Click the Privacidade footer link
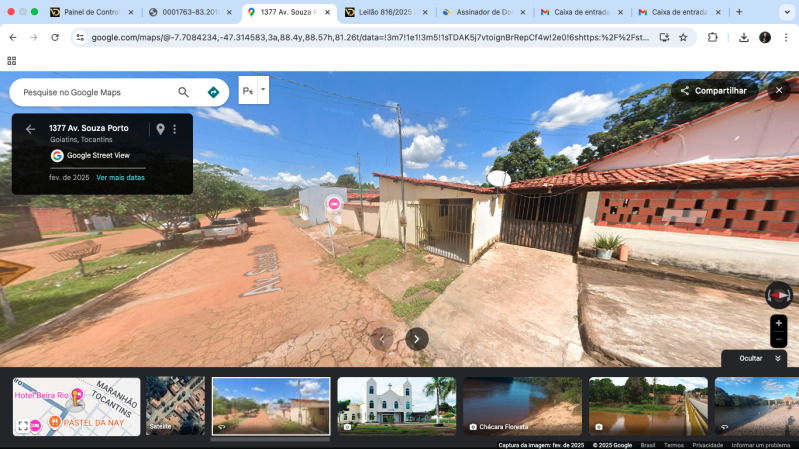 coord(708,445)
